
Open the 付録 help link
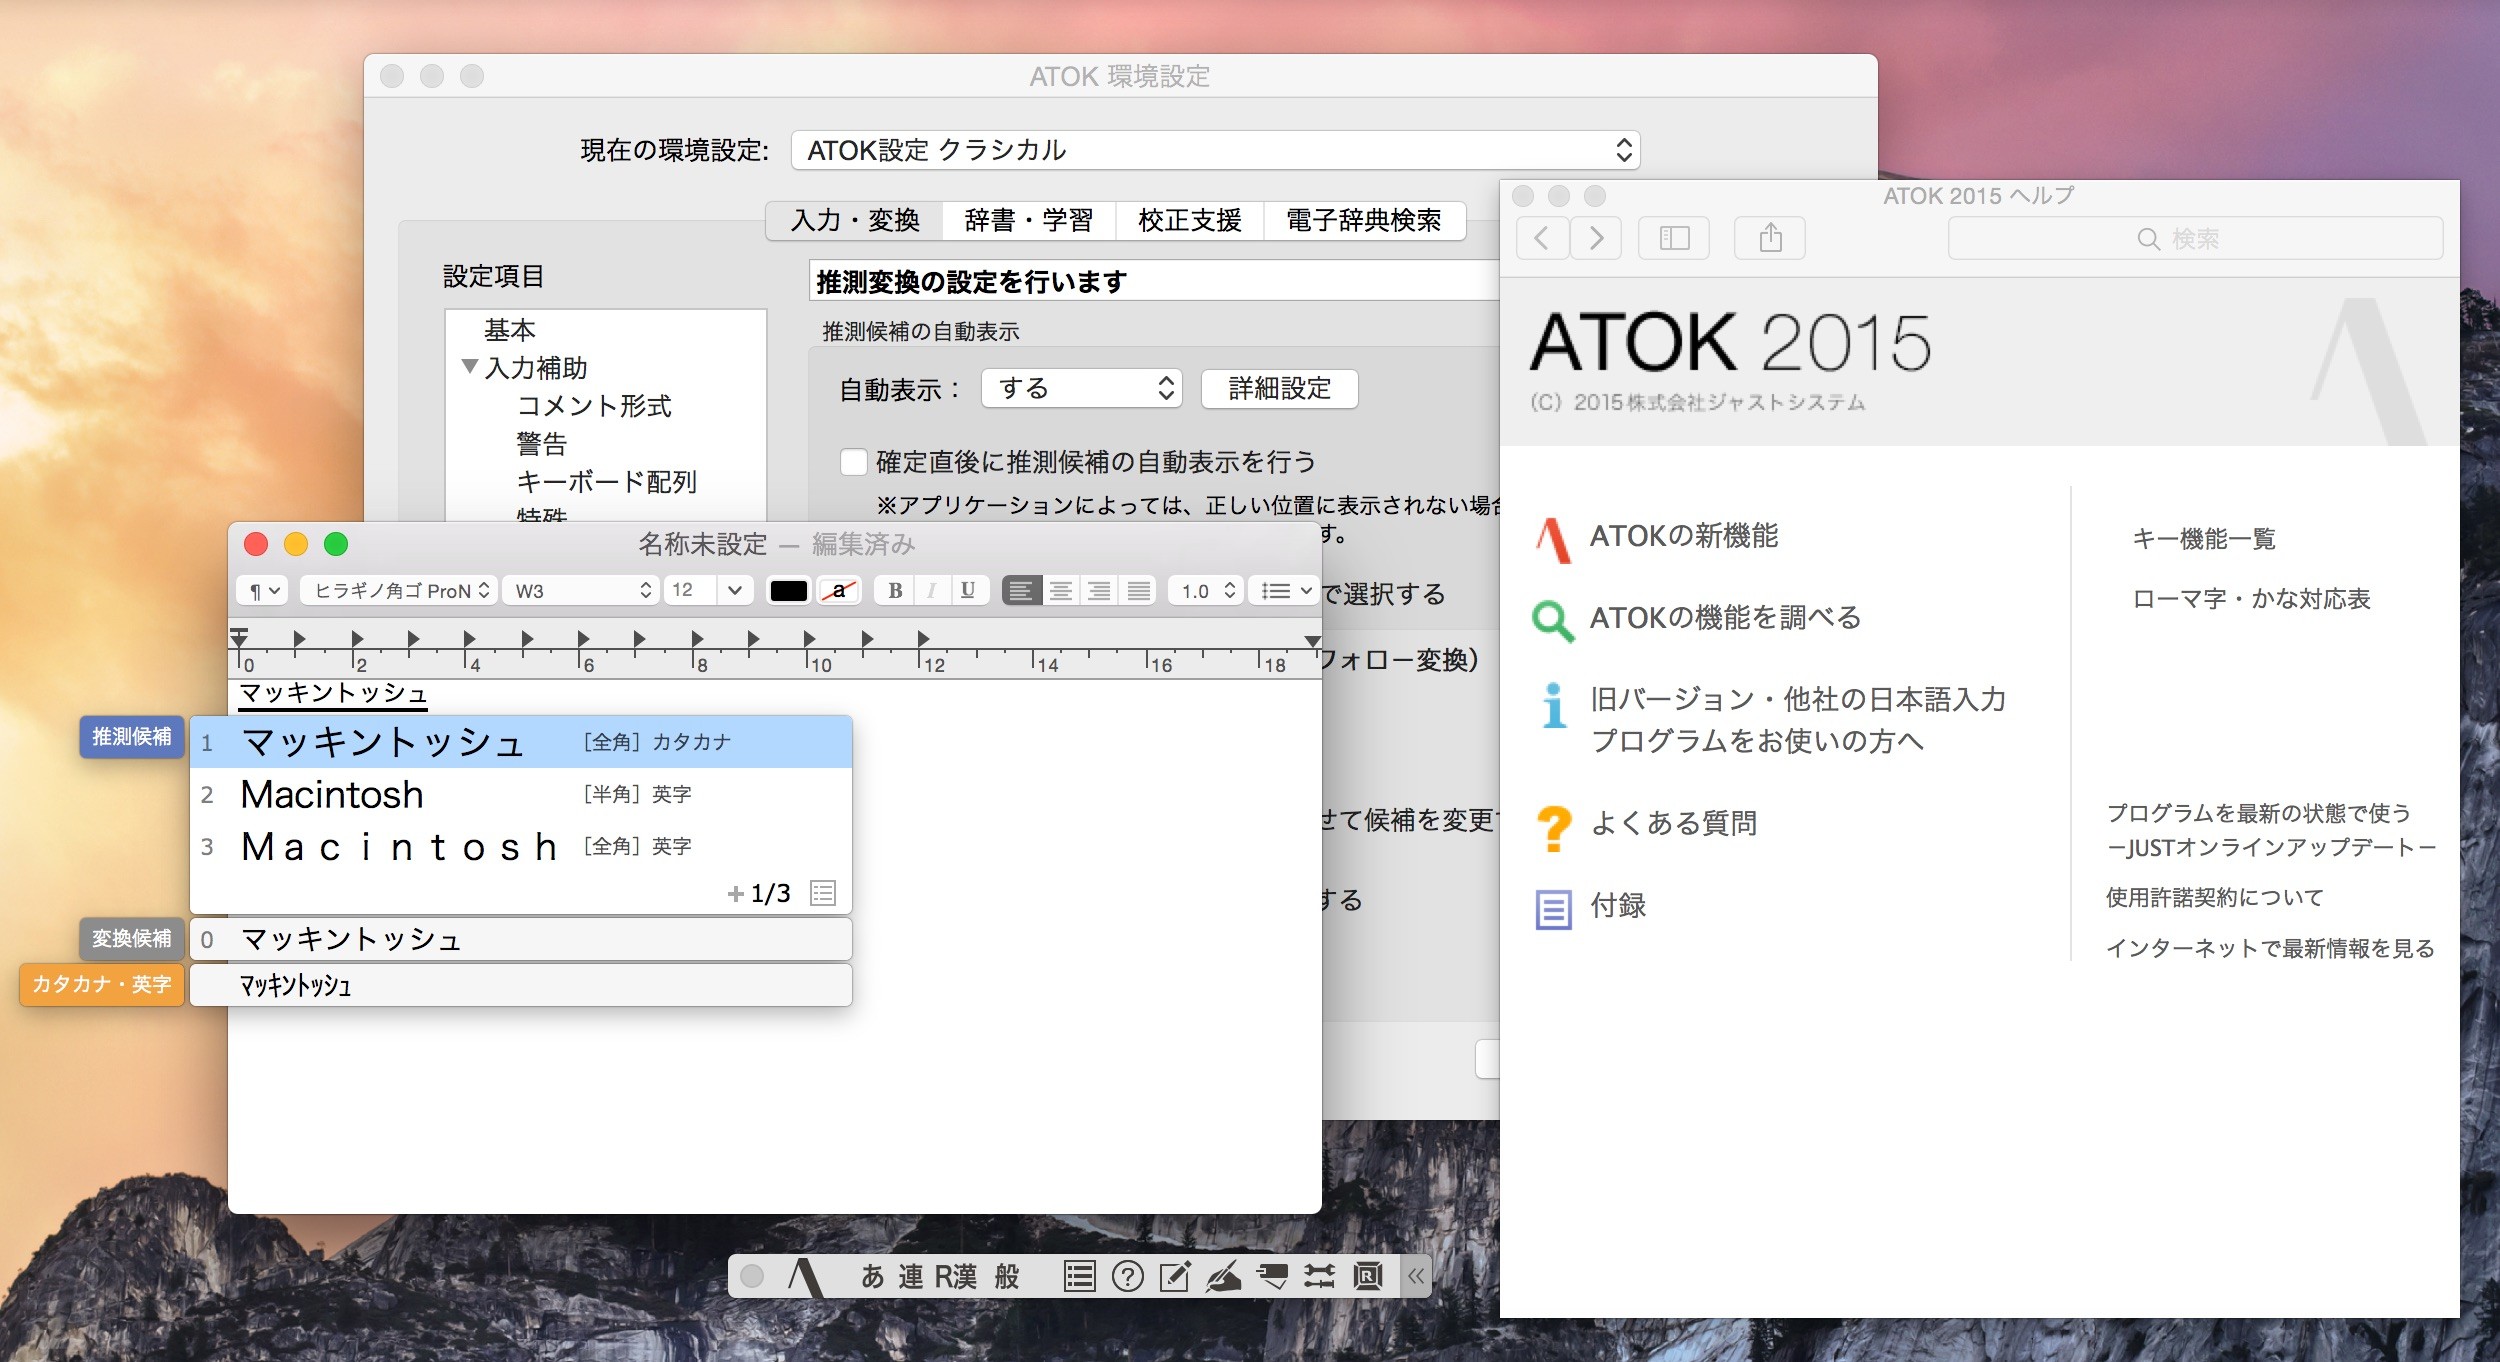tap(1618, 905)
